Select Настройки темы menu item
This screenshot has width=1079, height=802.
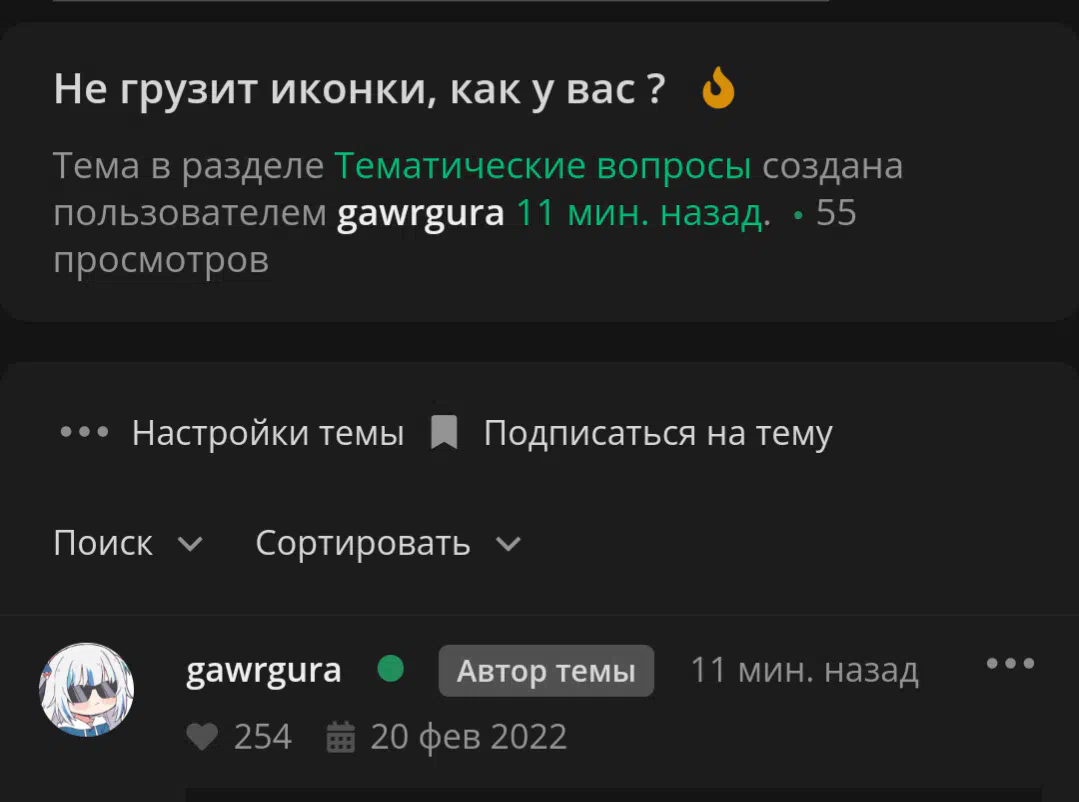(x=268, y=433)
